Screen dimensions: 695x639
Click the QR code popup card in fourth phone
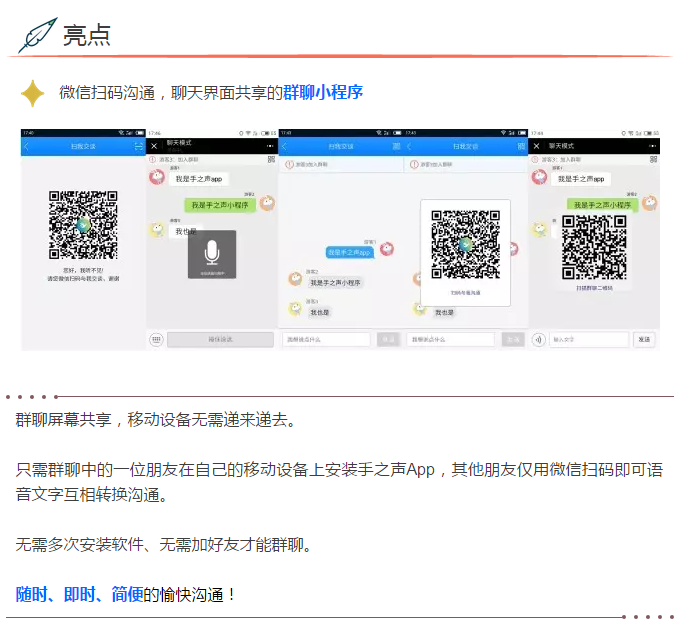click(x=465, y=250)
